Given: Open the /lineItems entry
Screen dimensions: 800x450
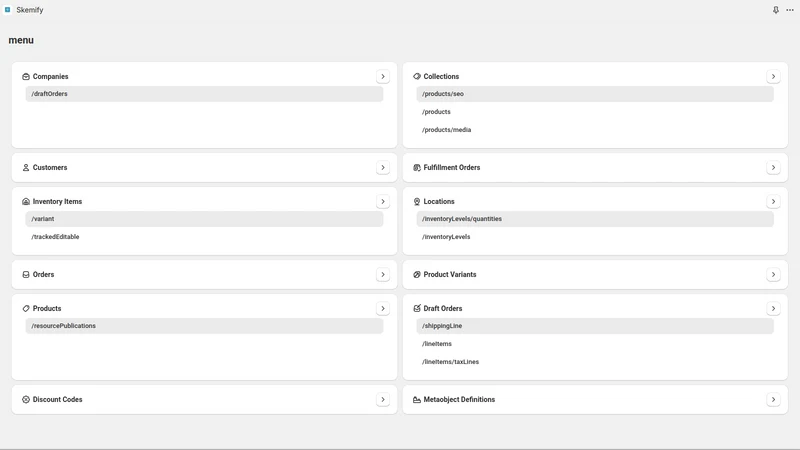Looking at the screenshot, I should (595, 344).
